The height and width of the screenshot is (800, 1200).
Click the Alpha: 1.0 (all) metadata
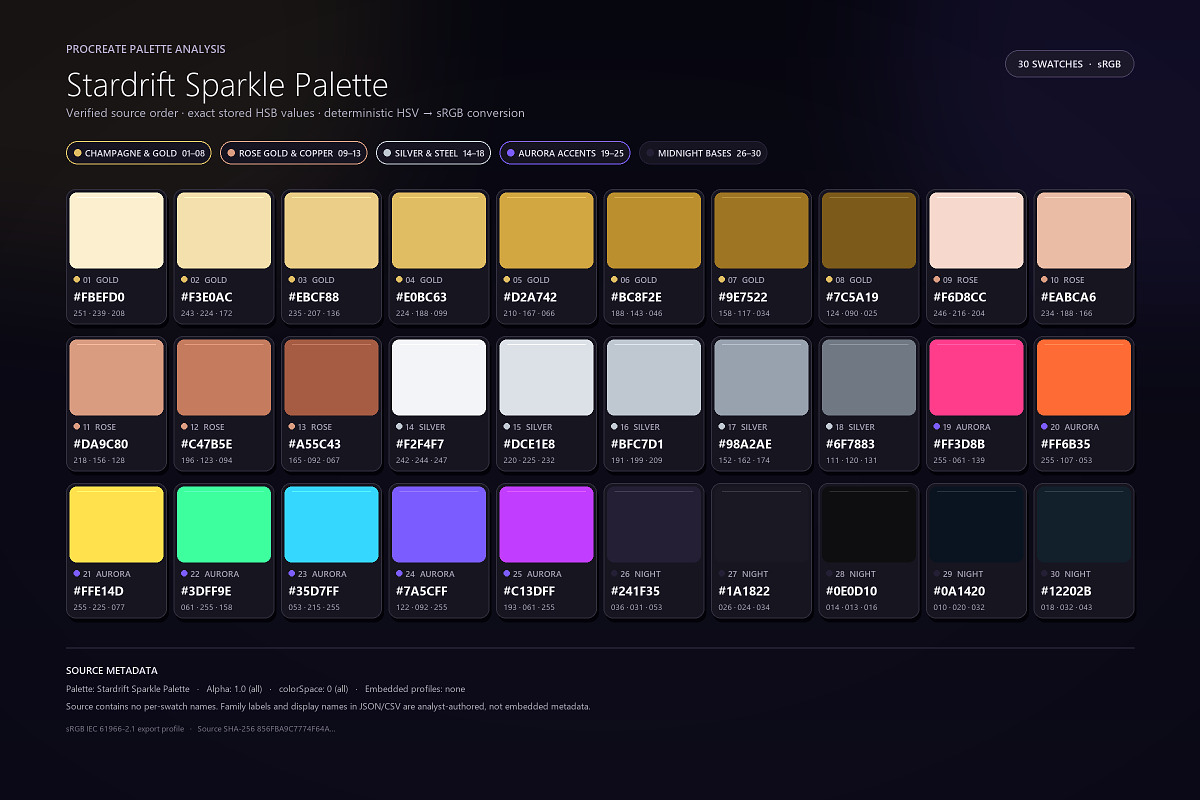click(x=235, y=689)
